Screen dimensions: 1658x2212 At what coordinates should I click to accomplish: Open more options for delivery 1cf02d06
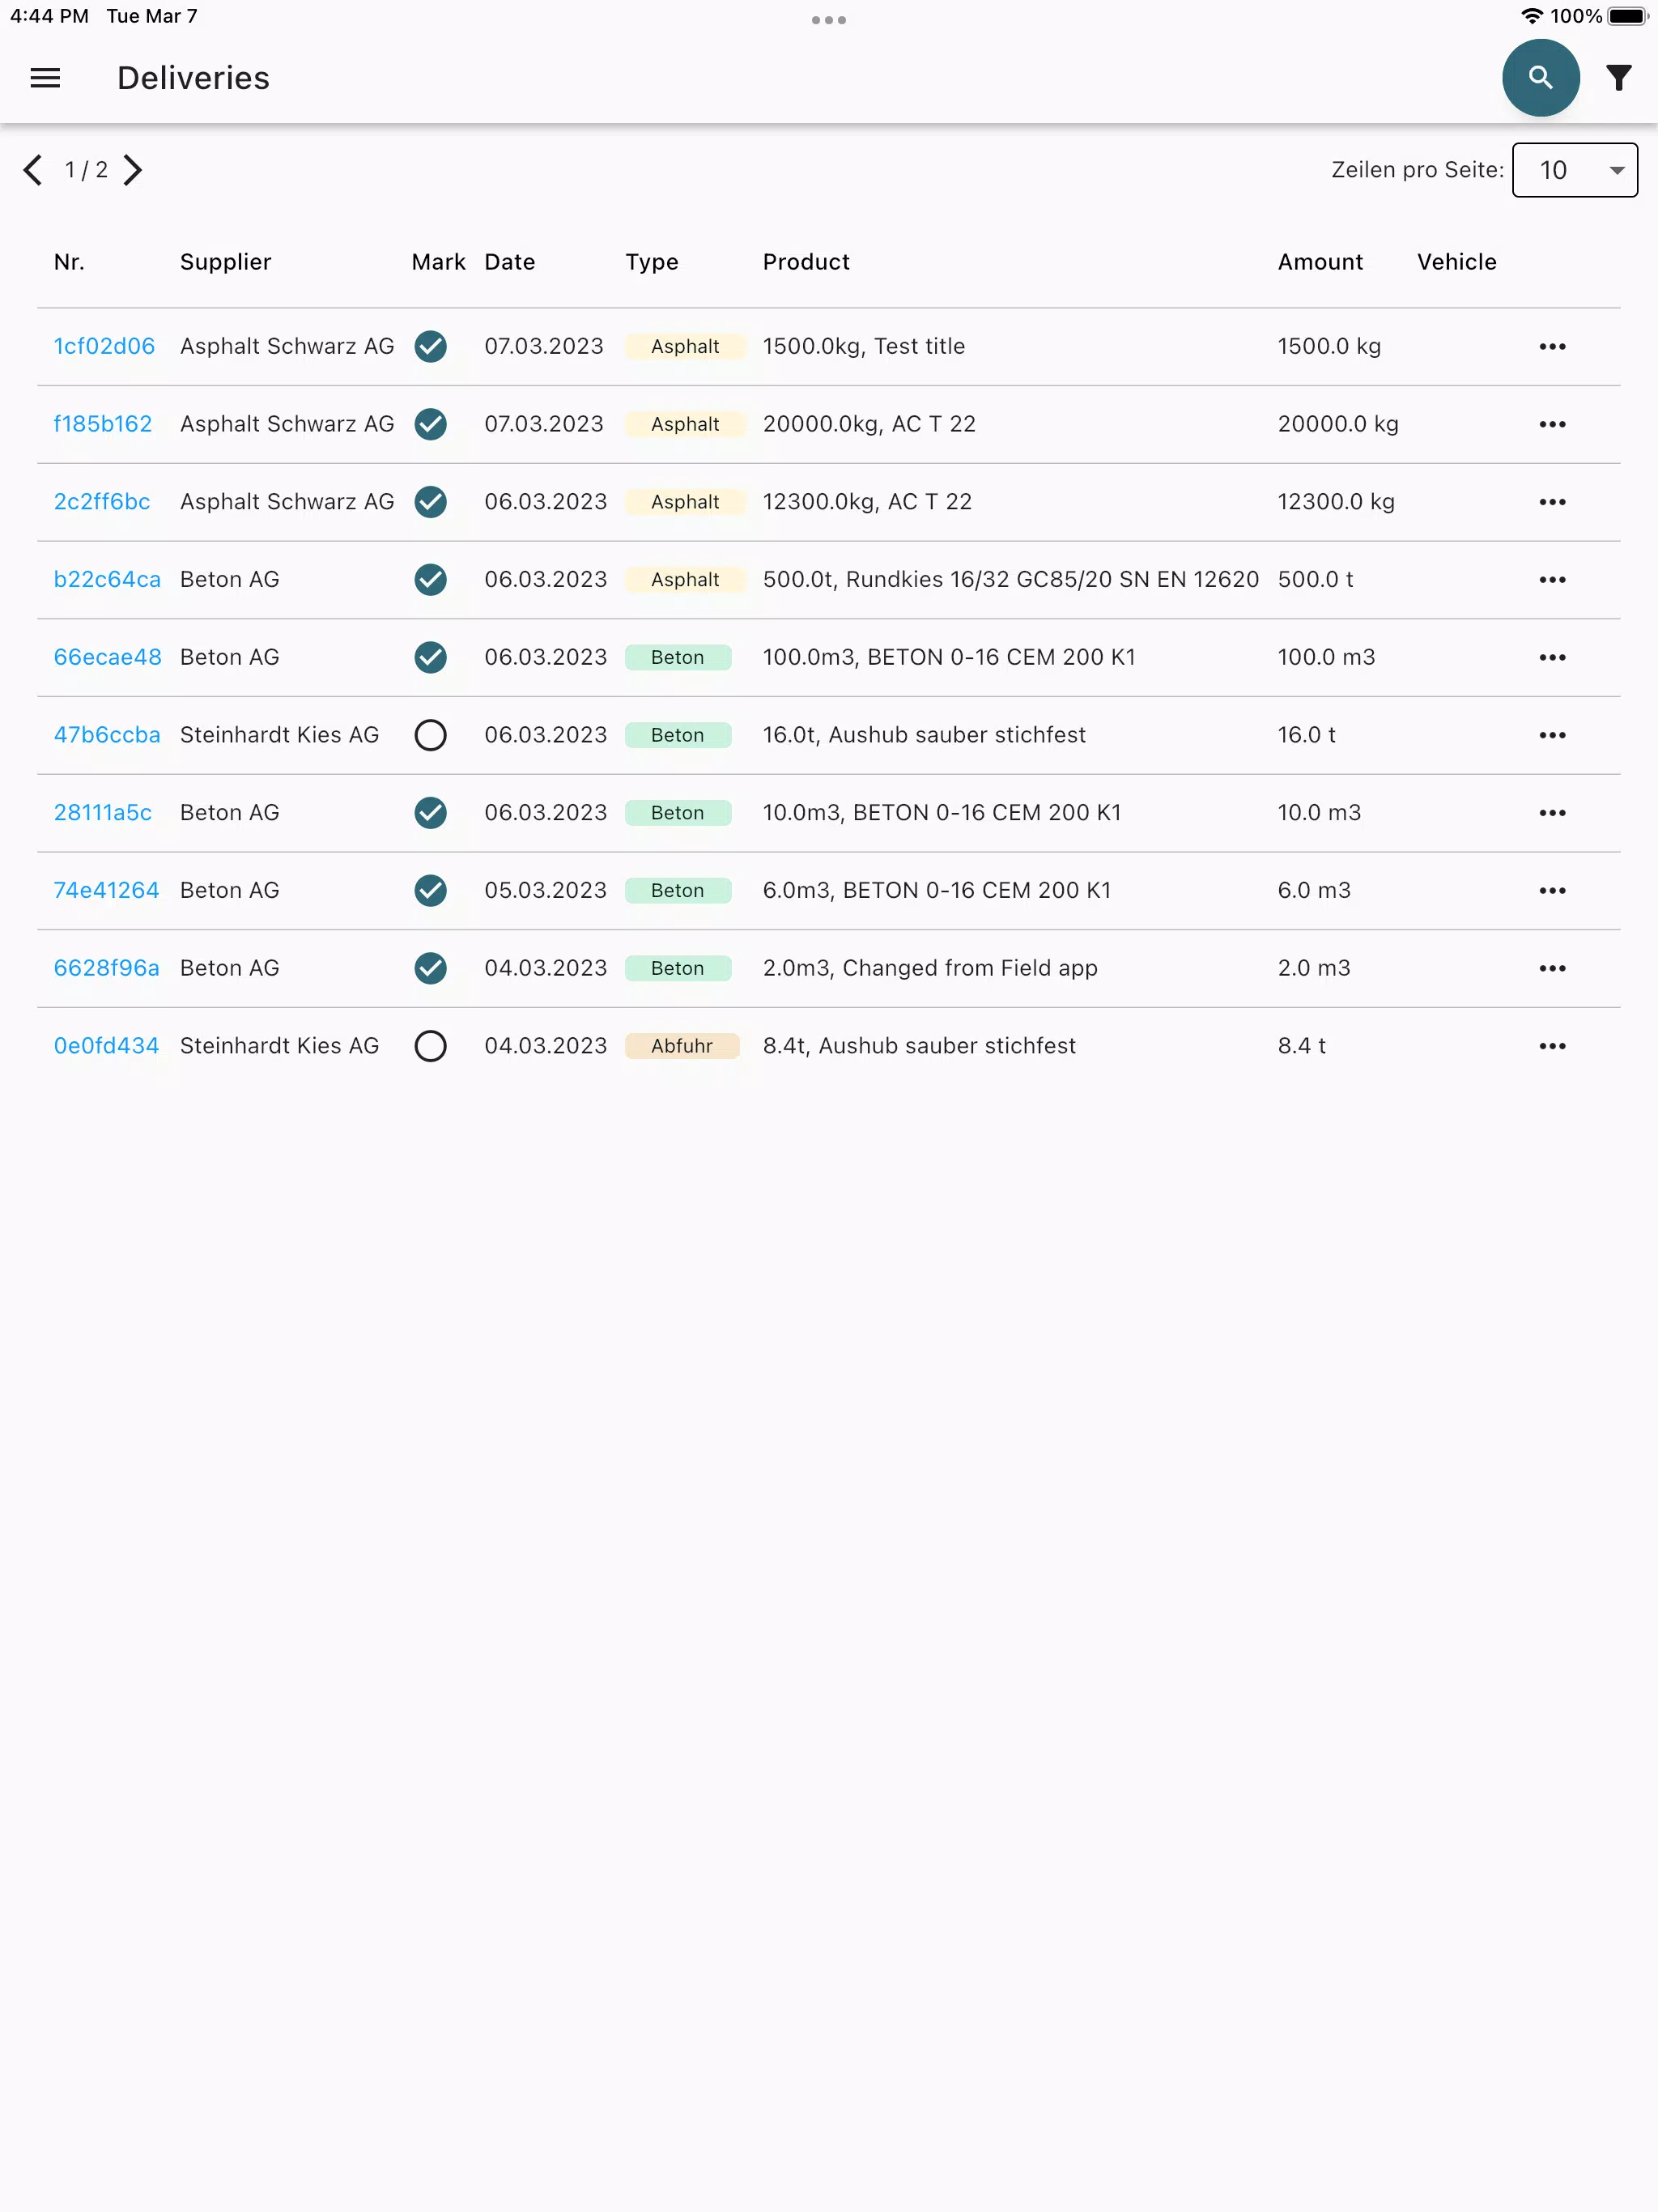point(1552,346)
